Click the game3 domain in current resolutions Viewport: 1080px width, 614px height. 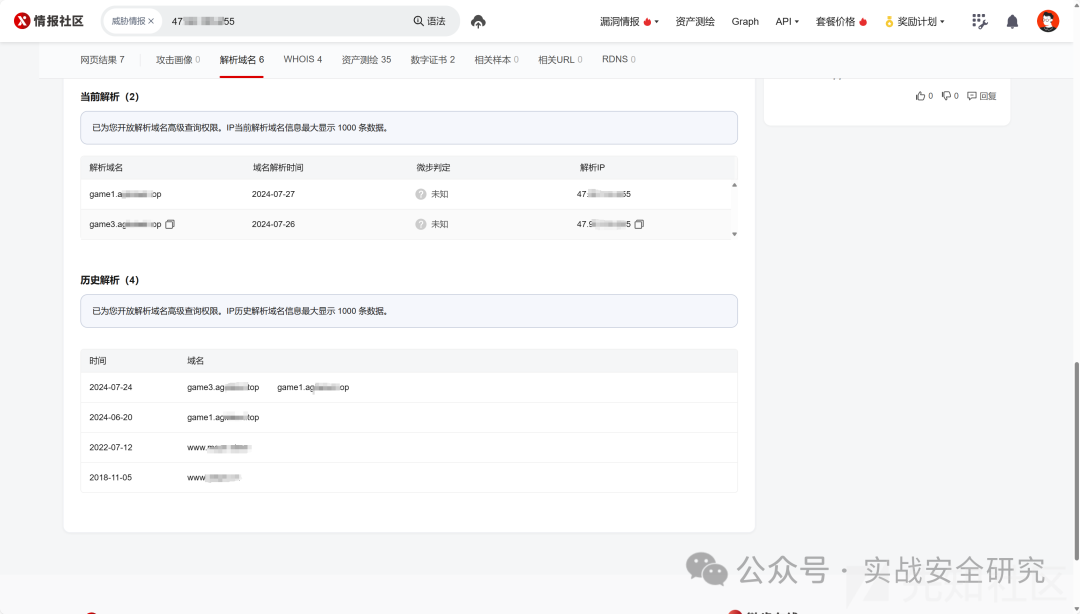pyautogui.click(x=125, y=224)
